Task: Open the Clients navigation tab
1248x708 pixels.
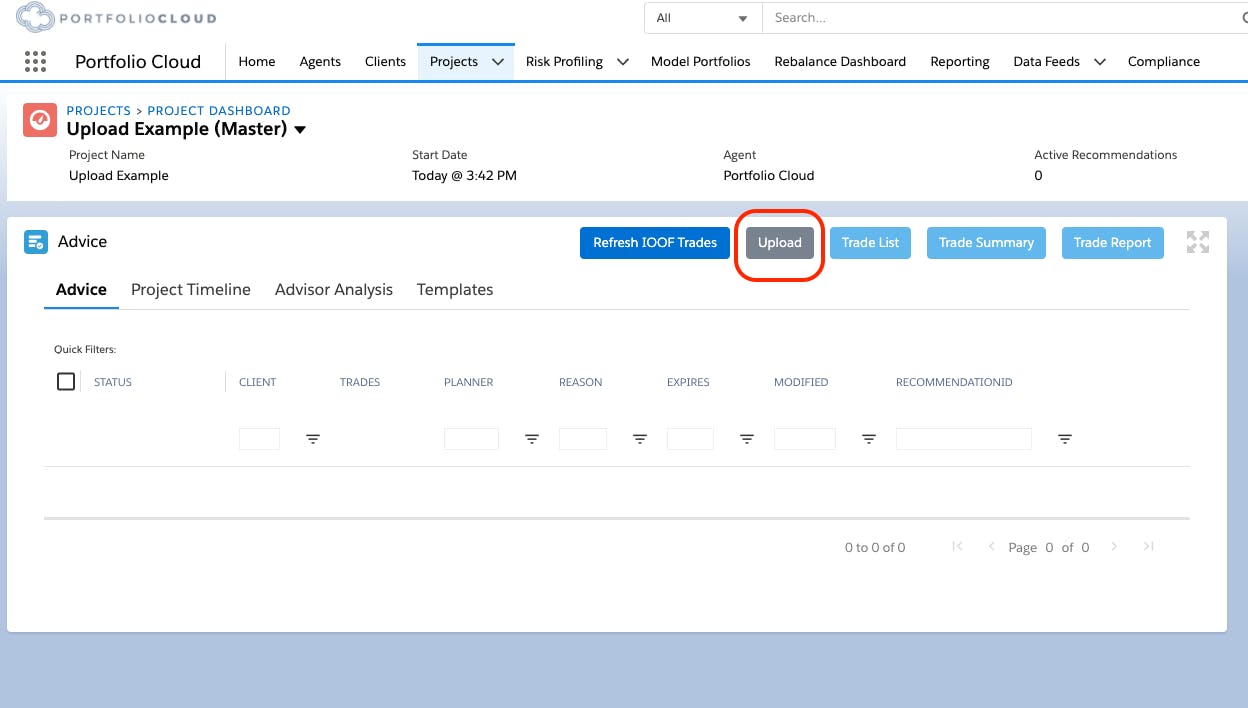Action: (x=385, y=61)
